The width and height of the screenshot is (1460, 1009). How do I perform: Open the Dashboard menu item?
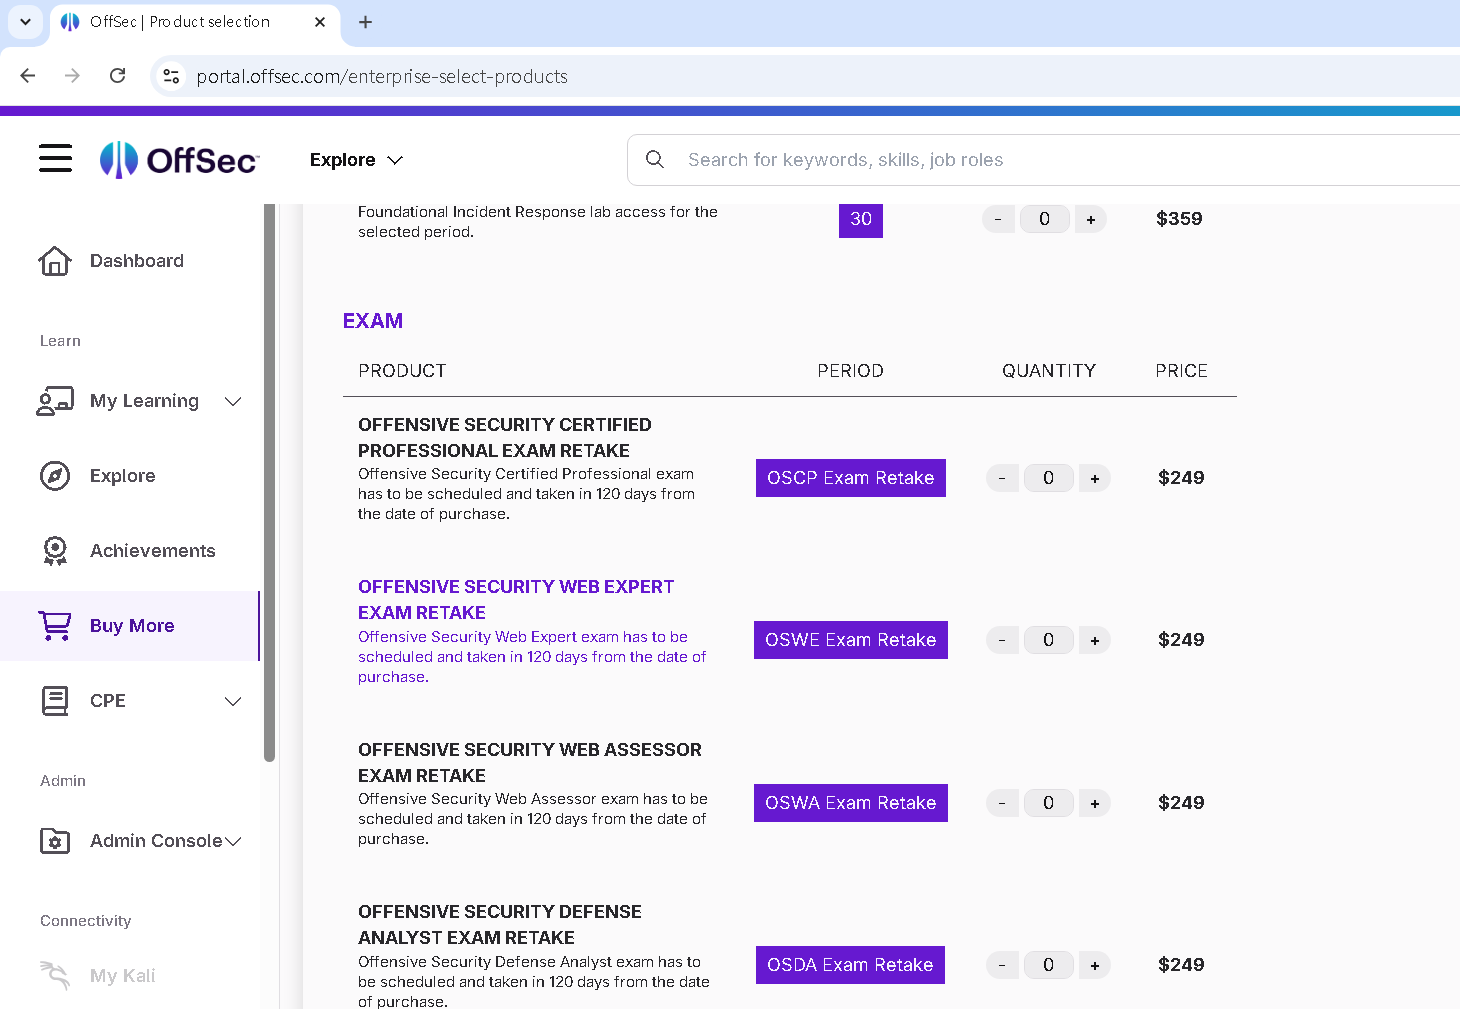point(130,261)
